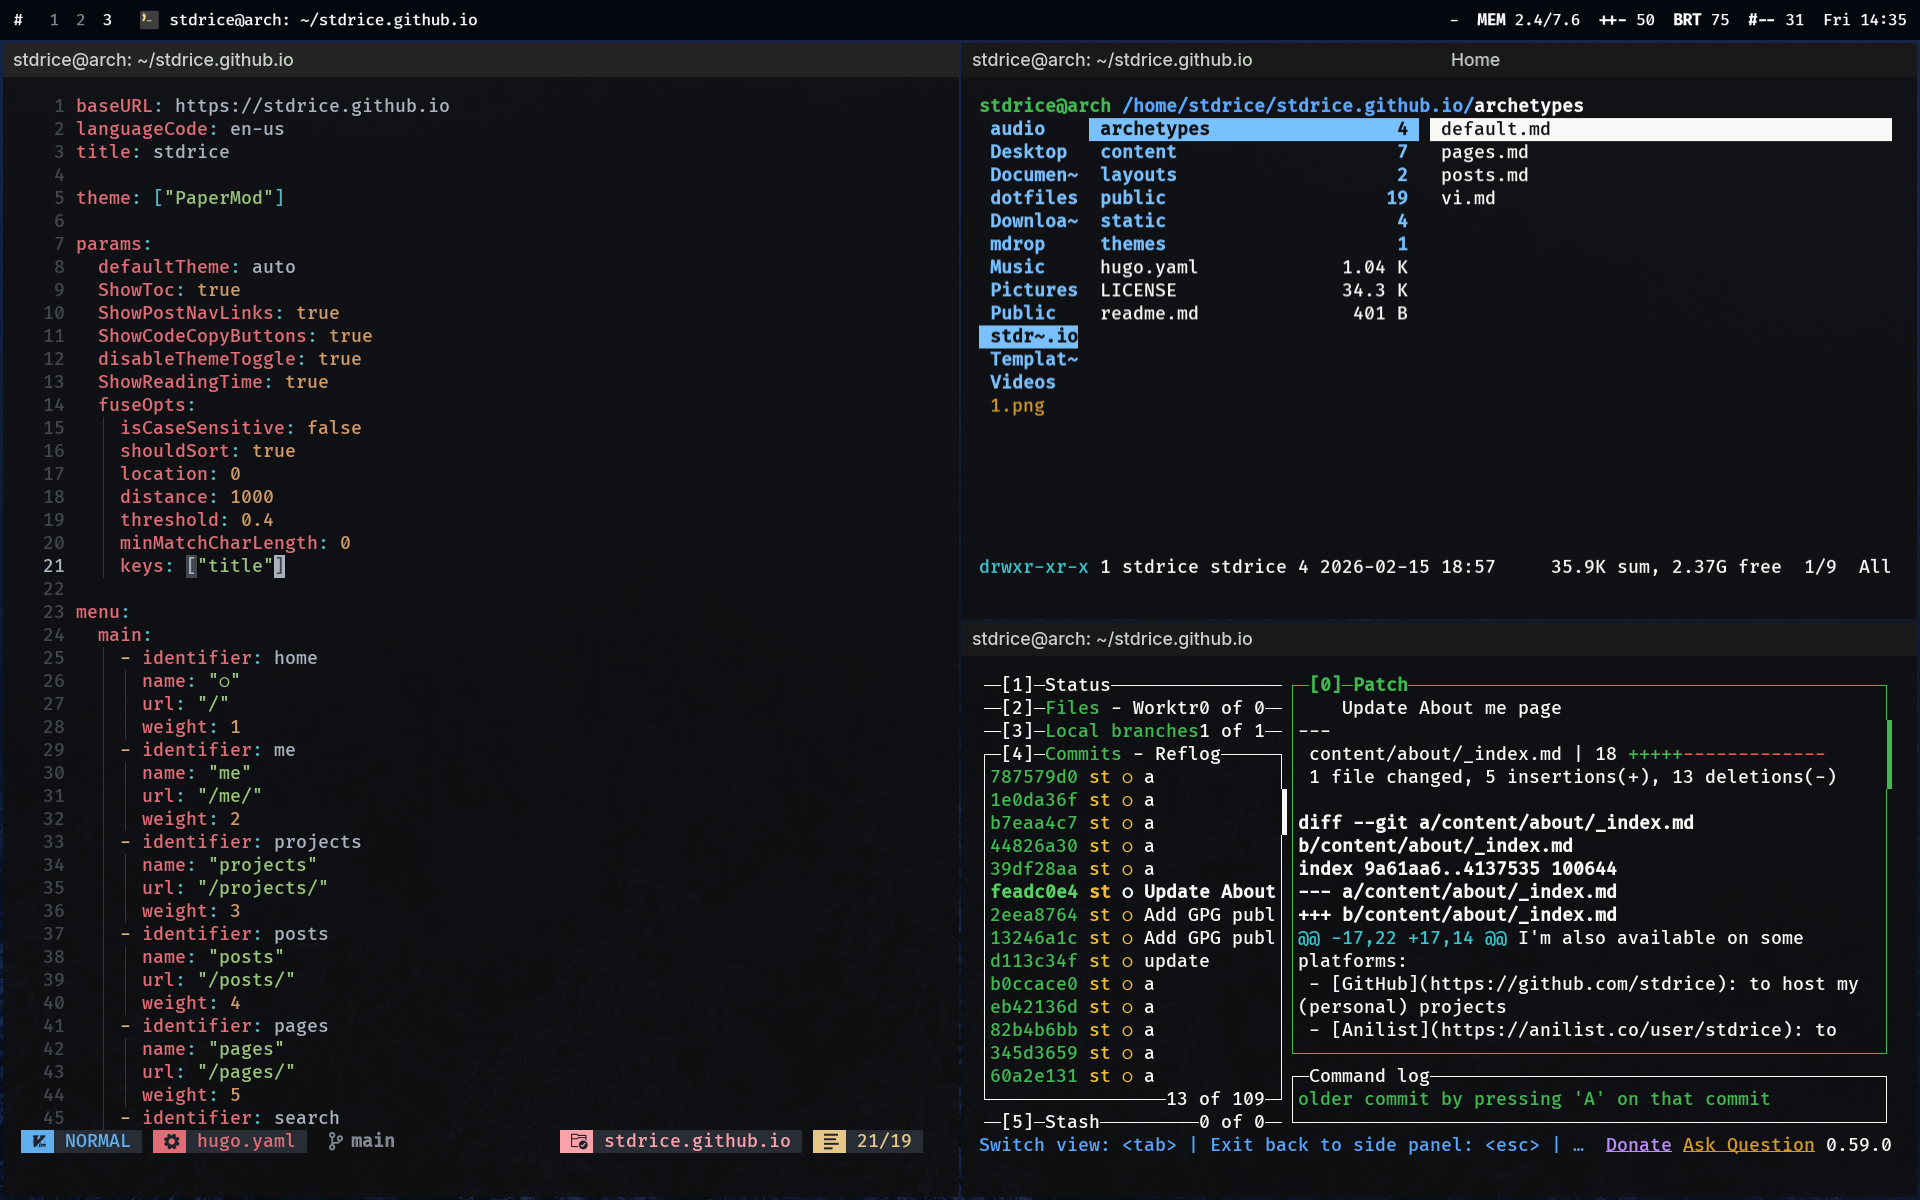
Task: Select commit 60a2e131 in commits list
Action: [x=1133, y=1076]
